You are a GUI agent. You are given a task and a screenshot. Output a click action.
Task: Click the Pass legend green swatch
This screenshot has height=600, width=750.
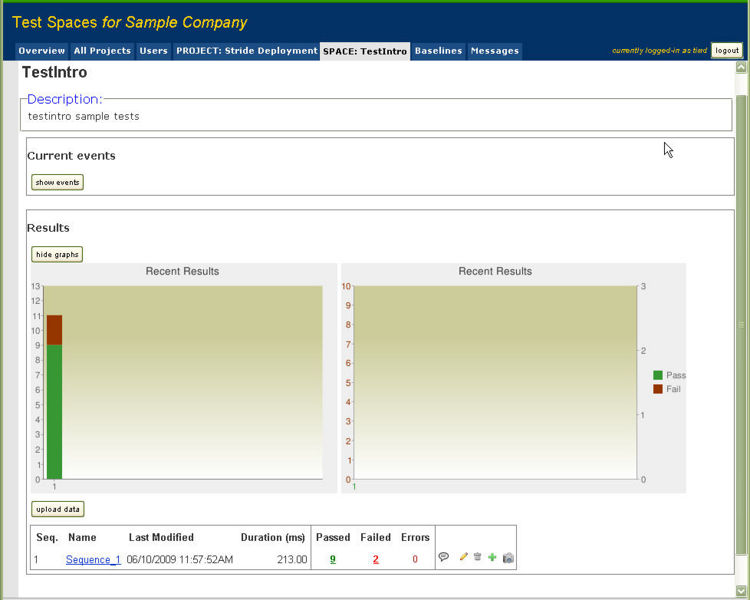(658, 375)
